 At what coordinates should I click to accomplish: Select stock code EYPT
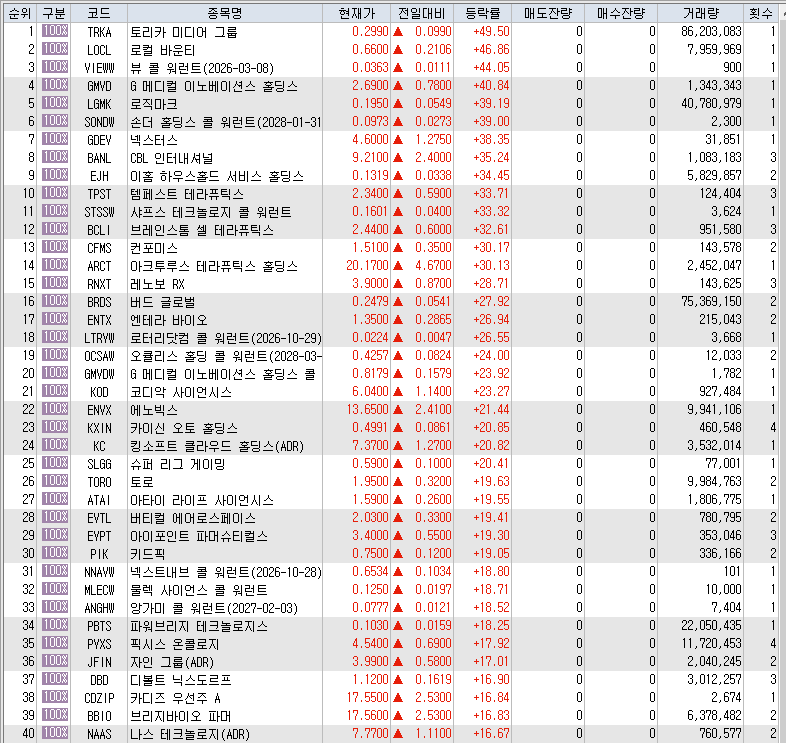(x=99, y=536)
